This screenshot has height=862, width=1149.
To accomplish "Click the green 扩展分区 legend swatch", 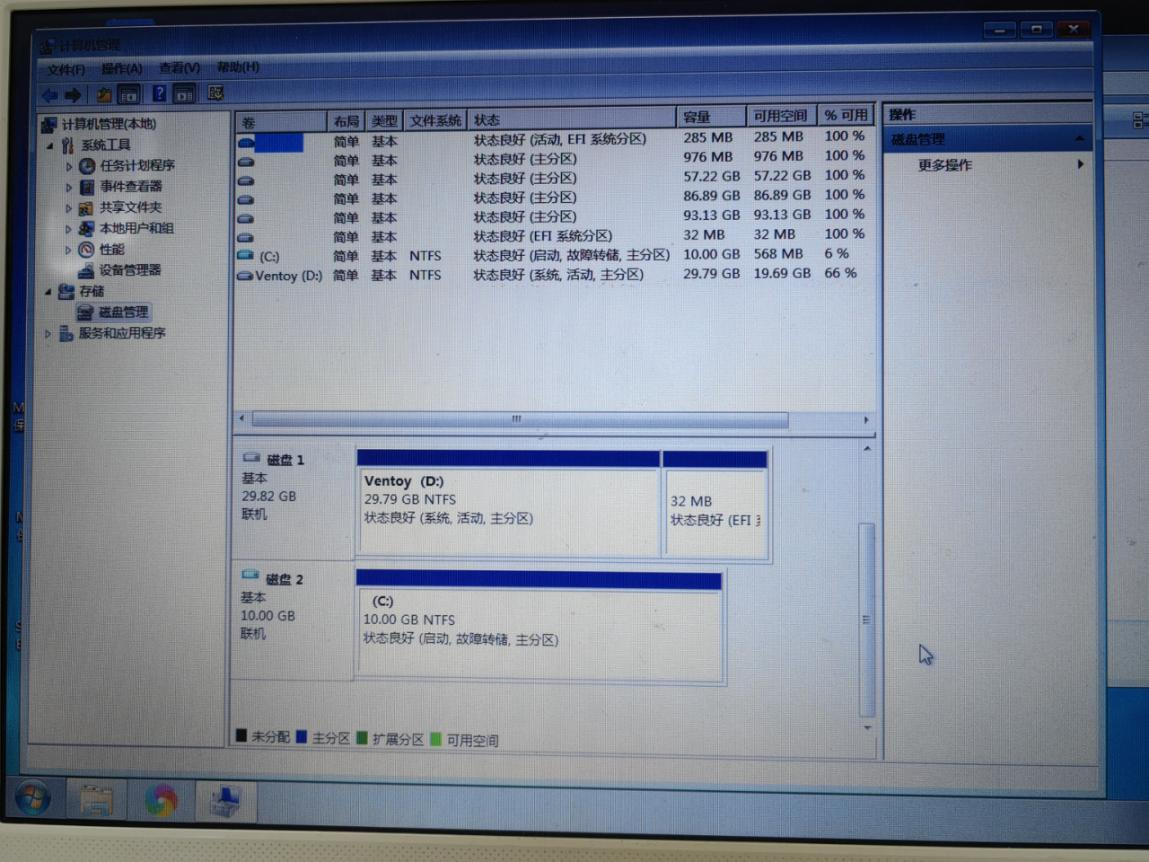I will point(361,737).
